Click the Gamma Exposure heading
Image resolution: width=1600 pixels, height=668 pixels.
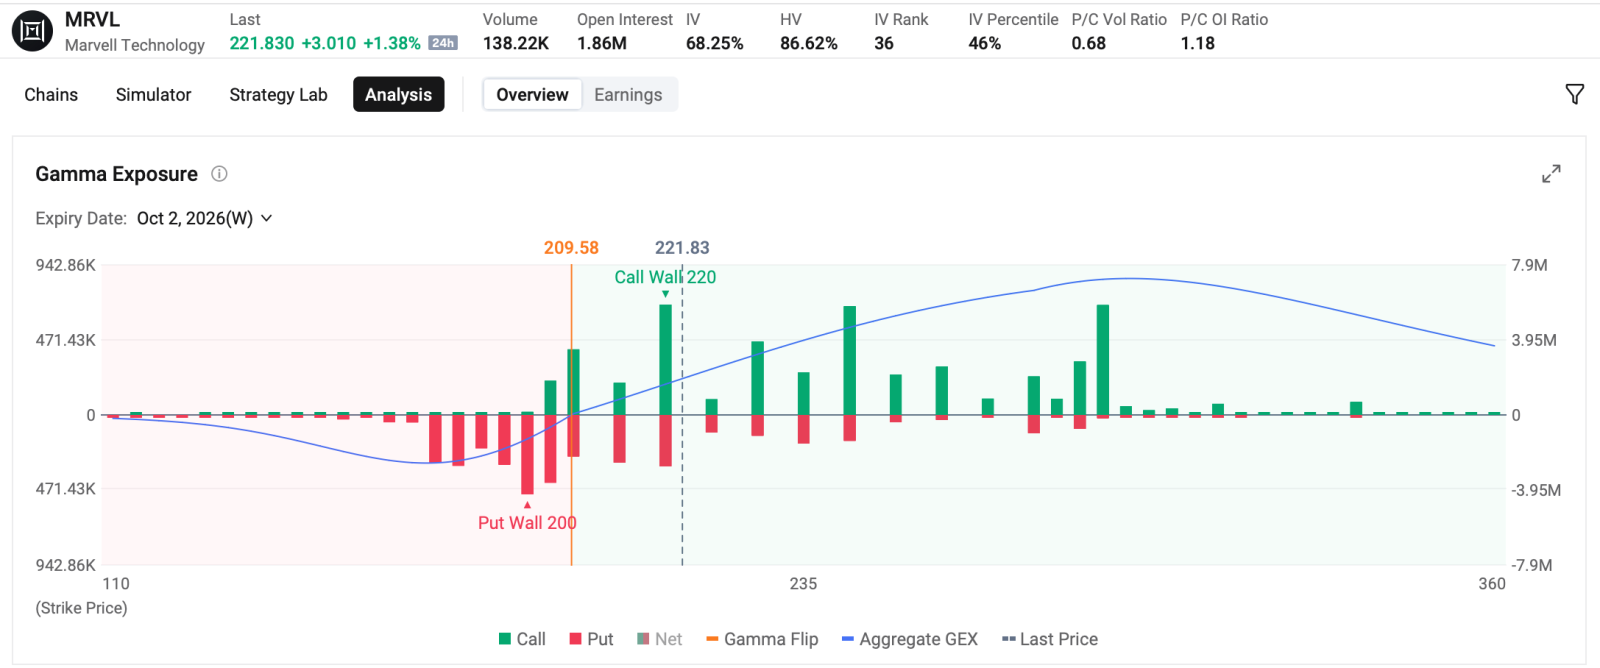(117, 174)
